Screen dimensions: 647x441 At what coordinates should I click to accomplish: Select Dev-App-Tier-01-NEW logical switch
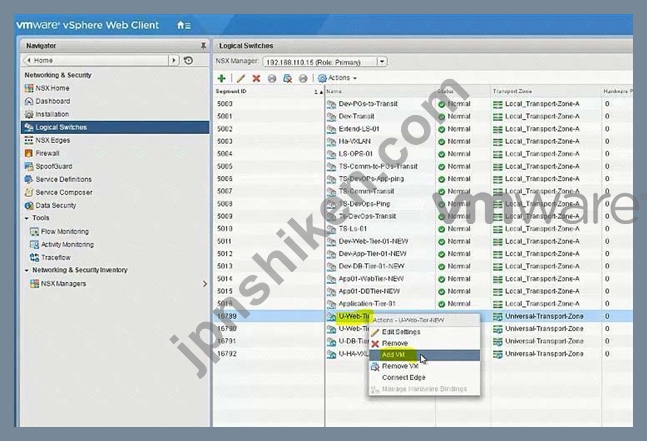pyautogui.click(x=372, y=254)
